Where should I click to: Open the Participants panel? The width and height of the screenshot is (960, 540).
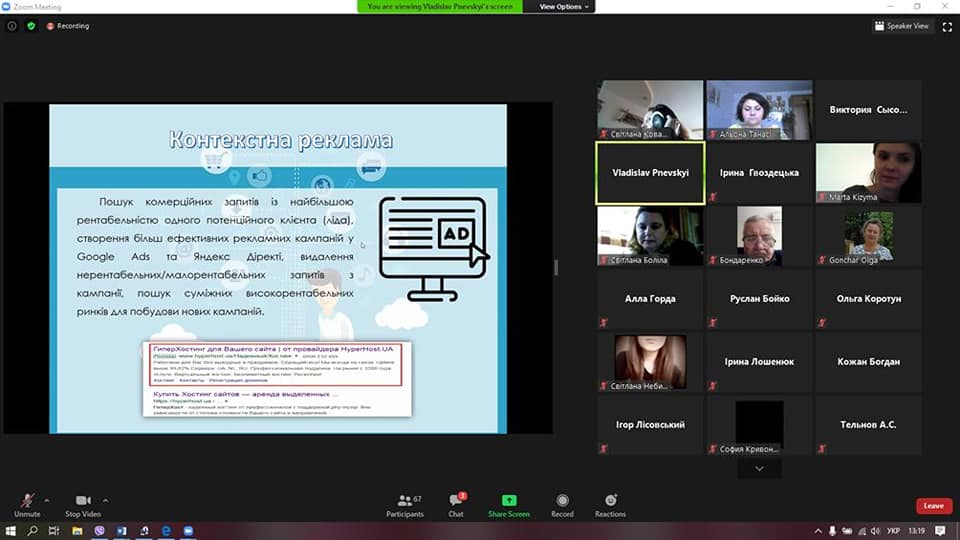(404, 502)
